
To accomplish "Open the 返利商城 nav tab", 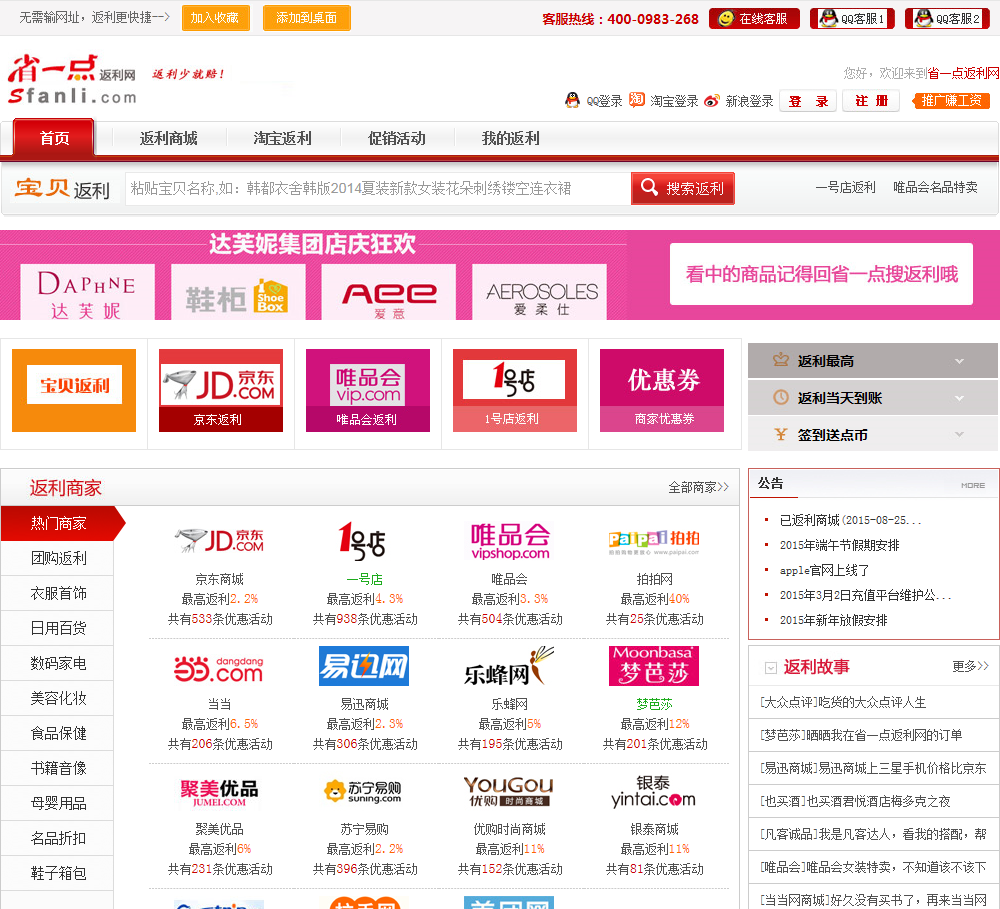I will pos(168,138).
